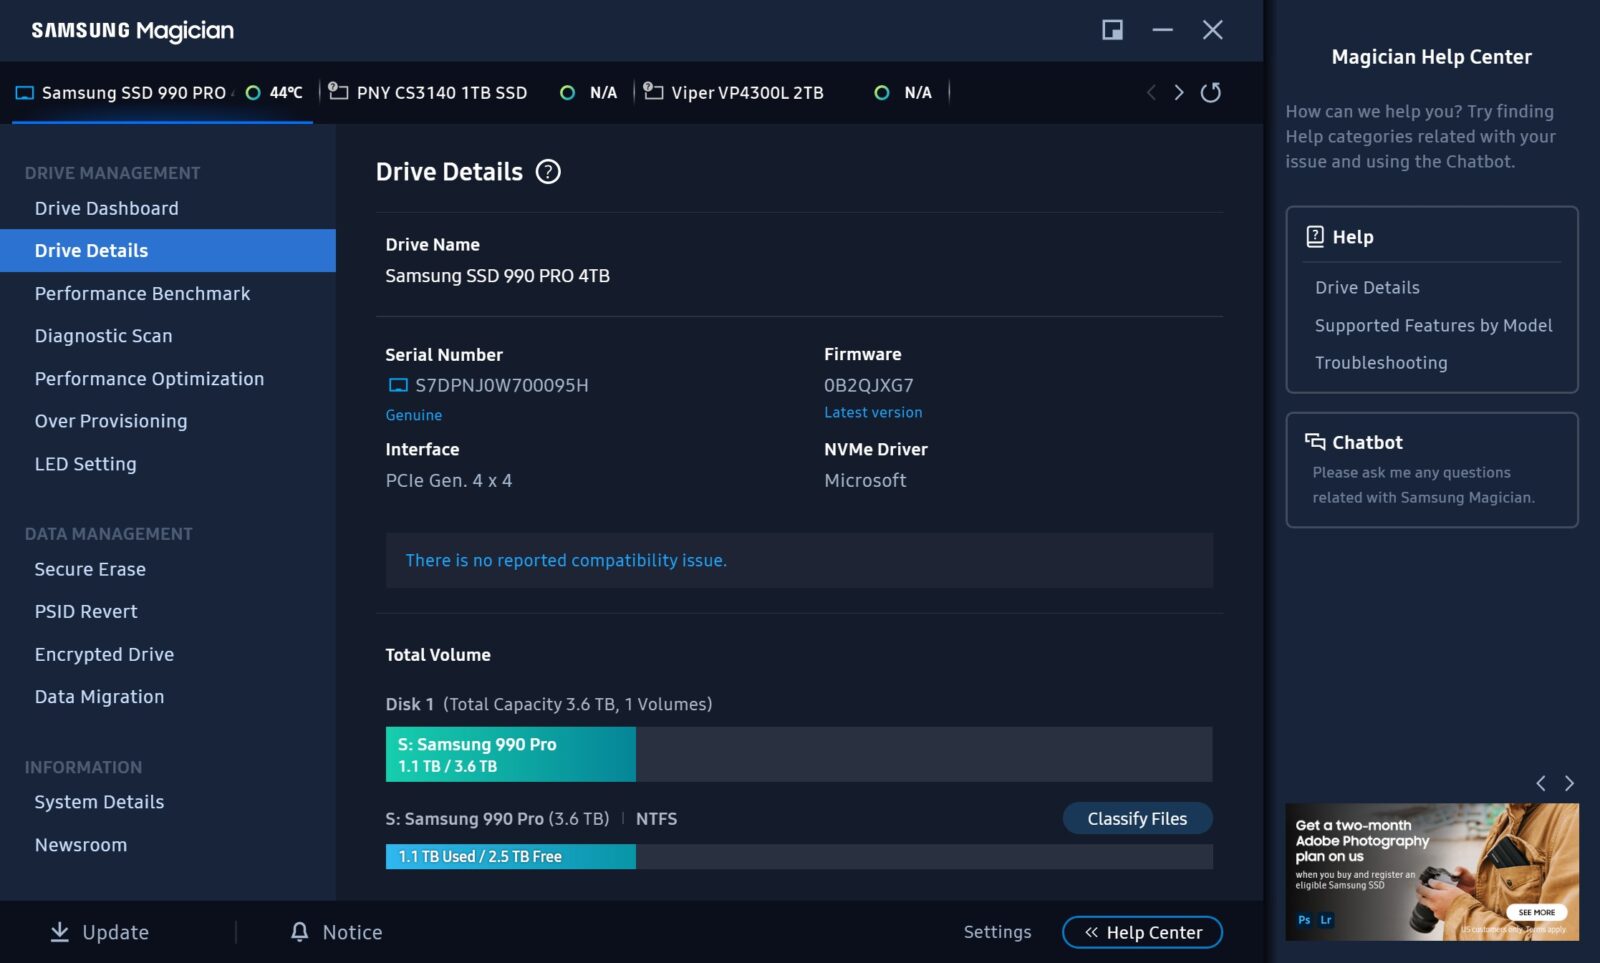Toggle the compact window mode icon
Viewport: 1600px width, 963px height.
[x=1112, y=30]
